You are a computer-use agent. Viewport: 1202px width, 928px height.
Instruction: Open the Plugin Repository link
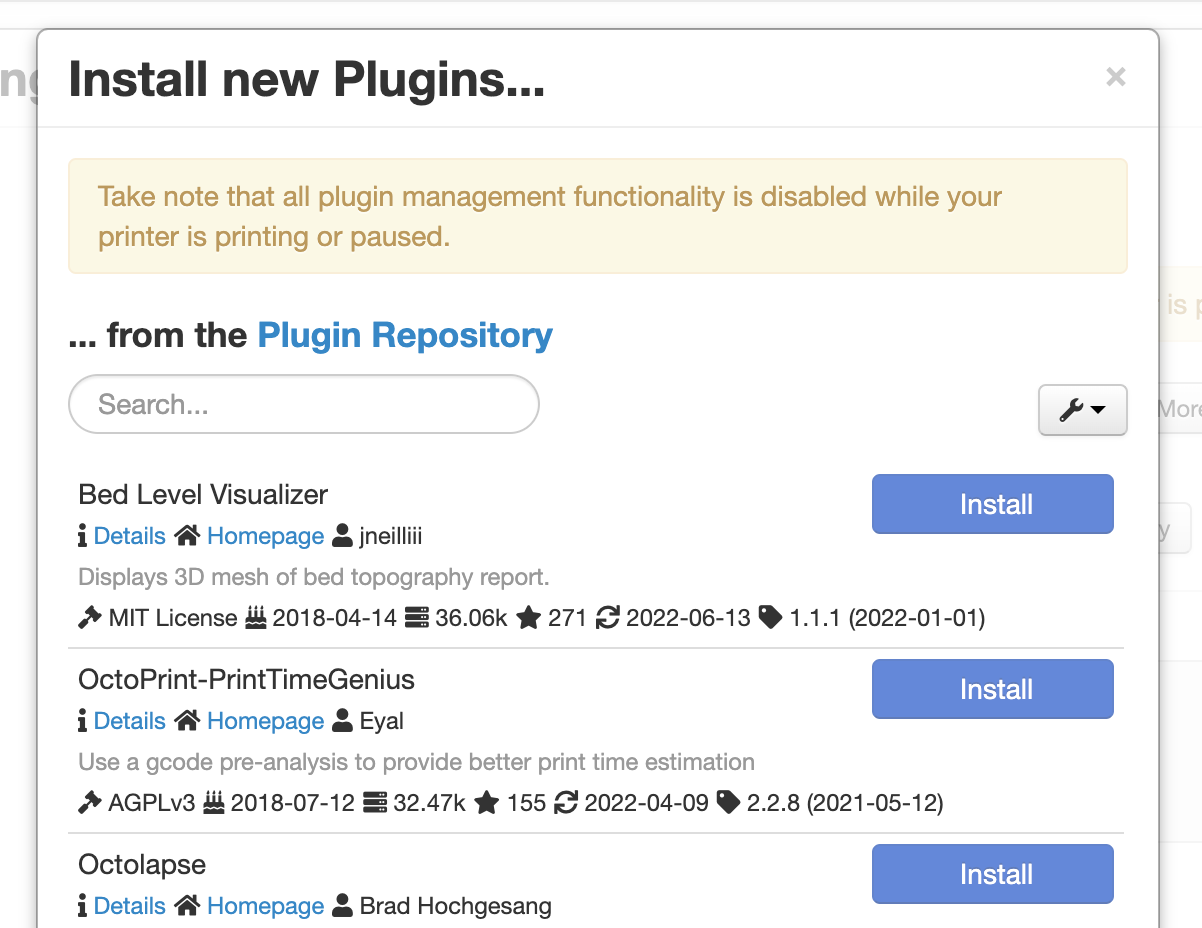[404, 335]
